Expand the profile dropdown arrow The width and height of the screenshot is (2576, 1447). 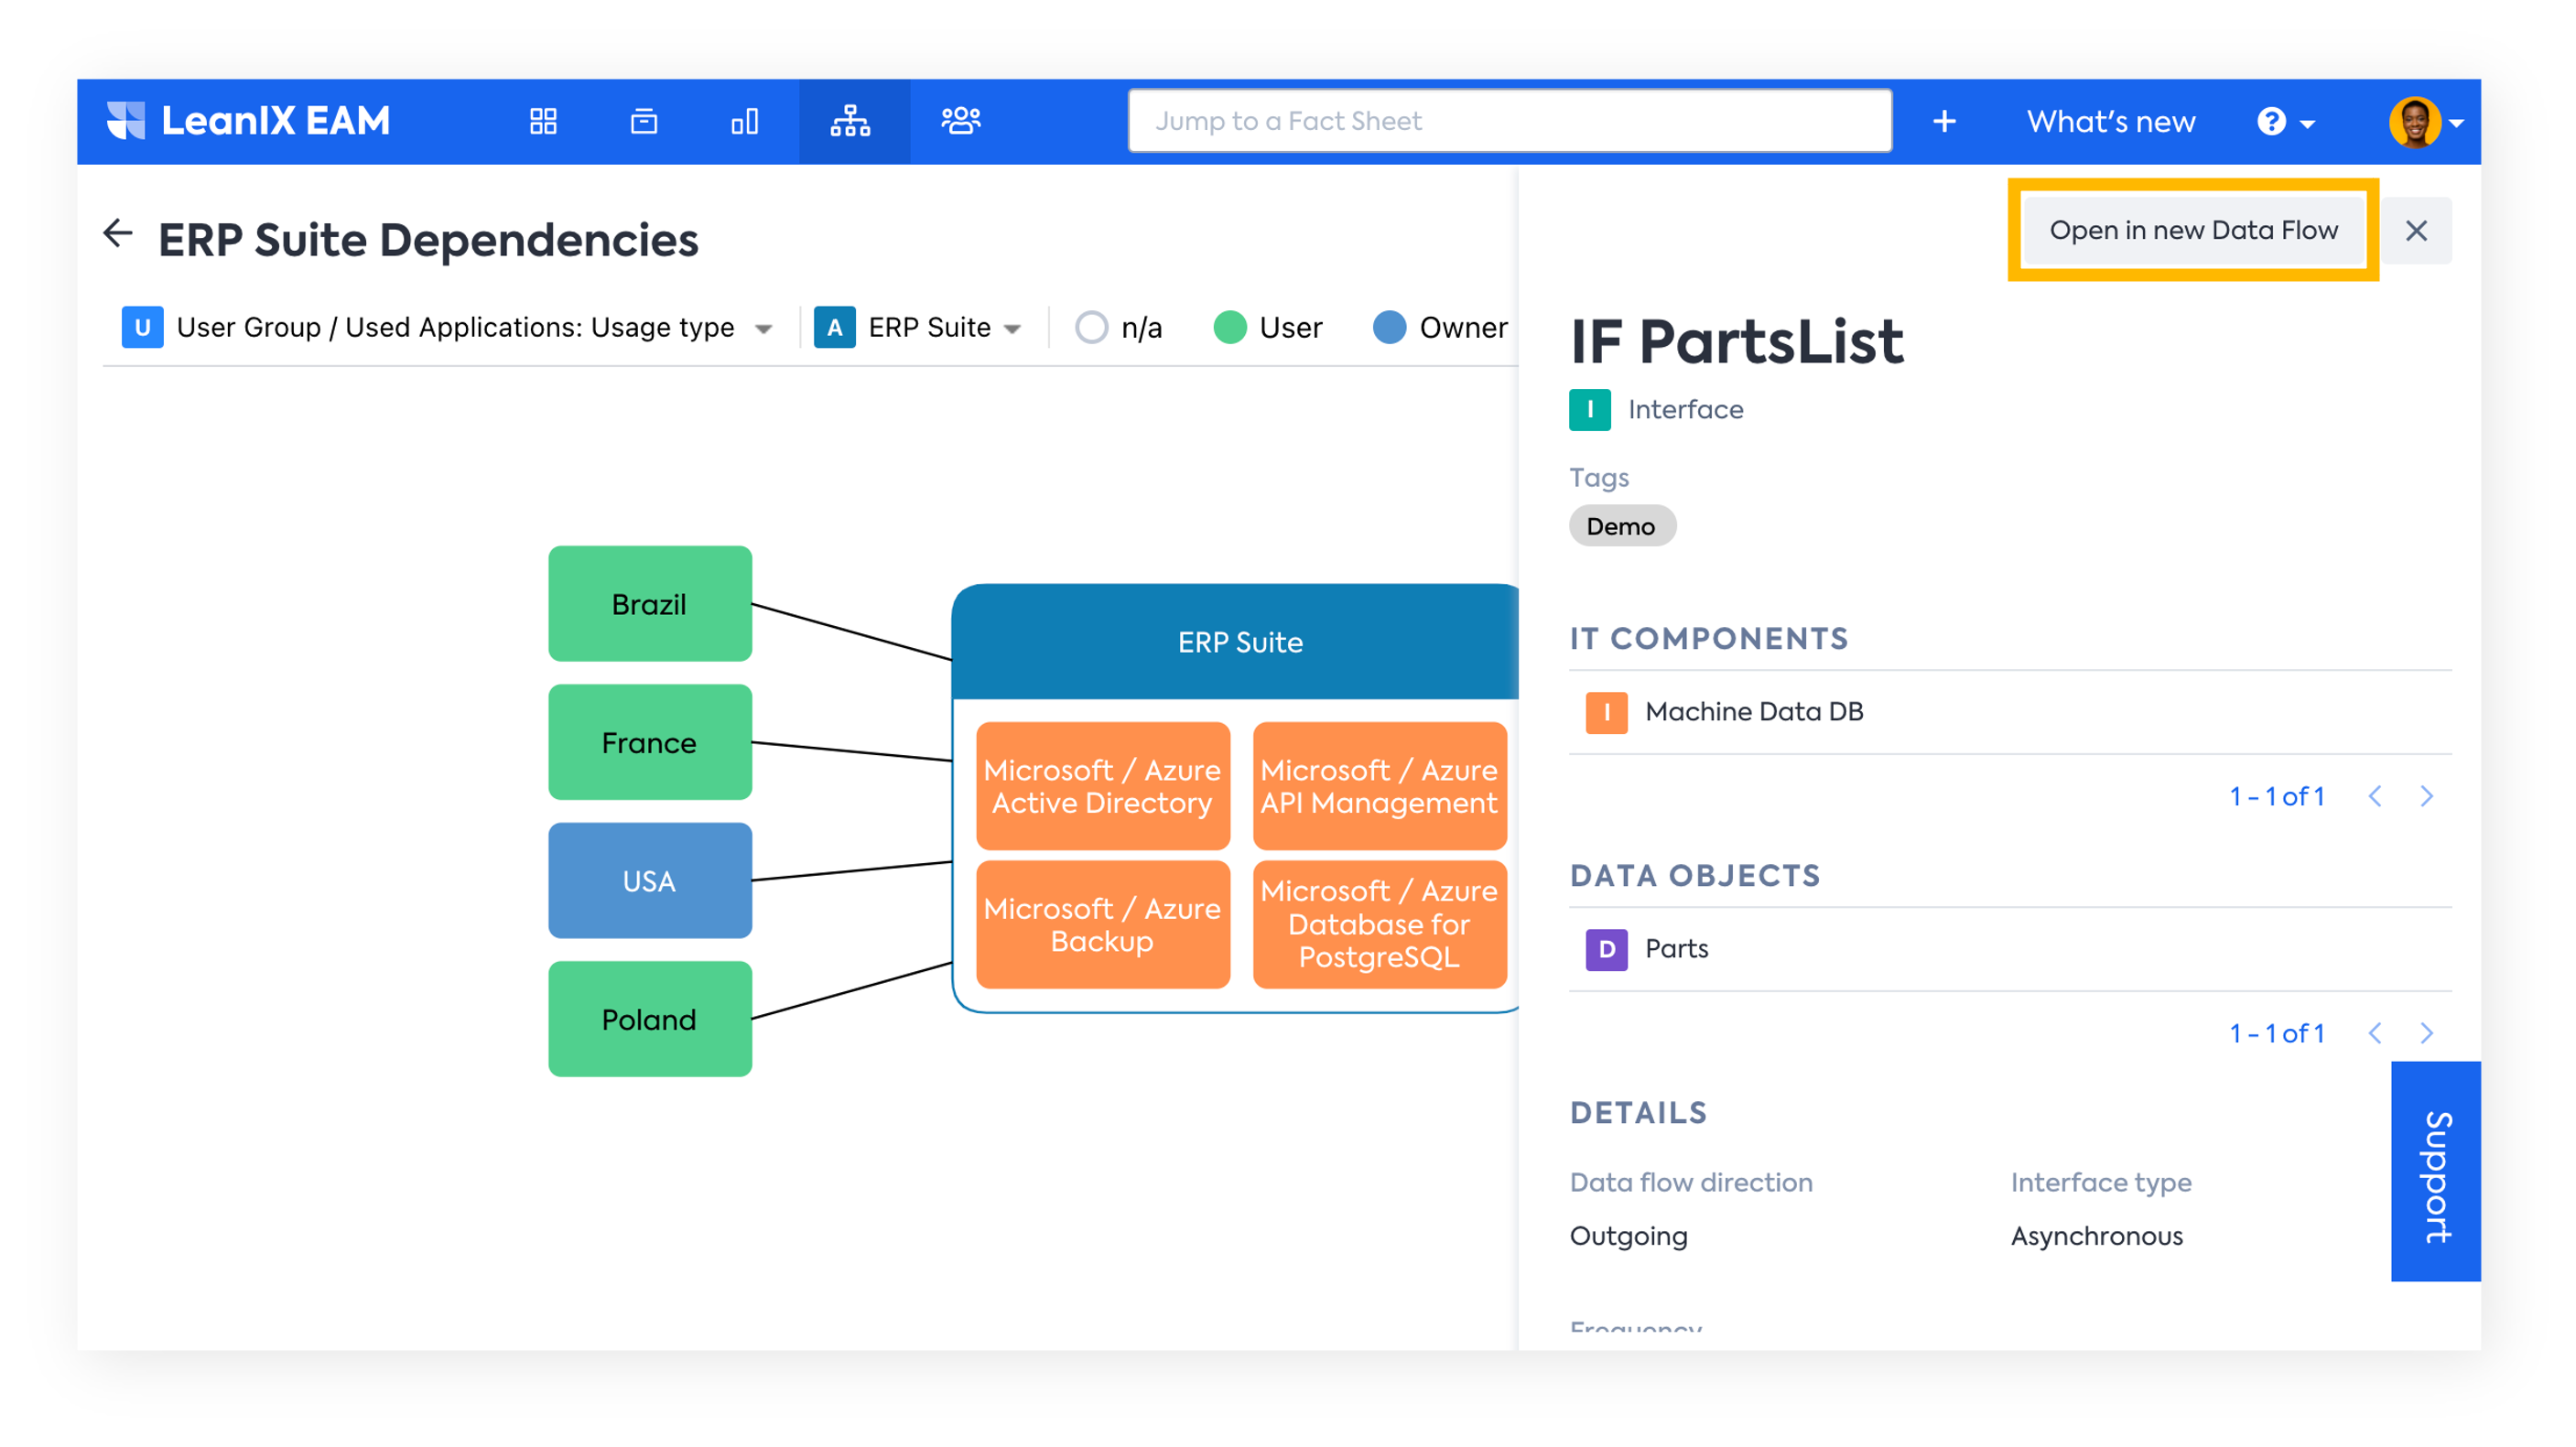[x=2456, y=124]
